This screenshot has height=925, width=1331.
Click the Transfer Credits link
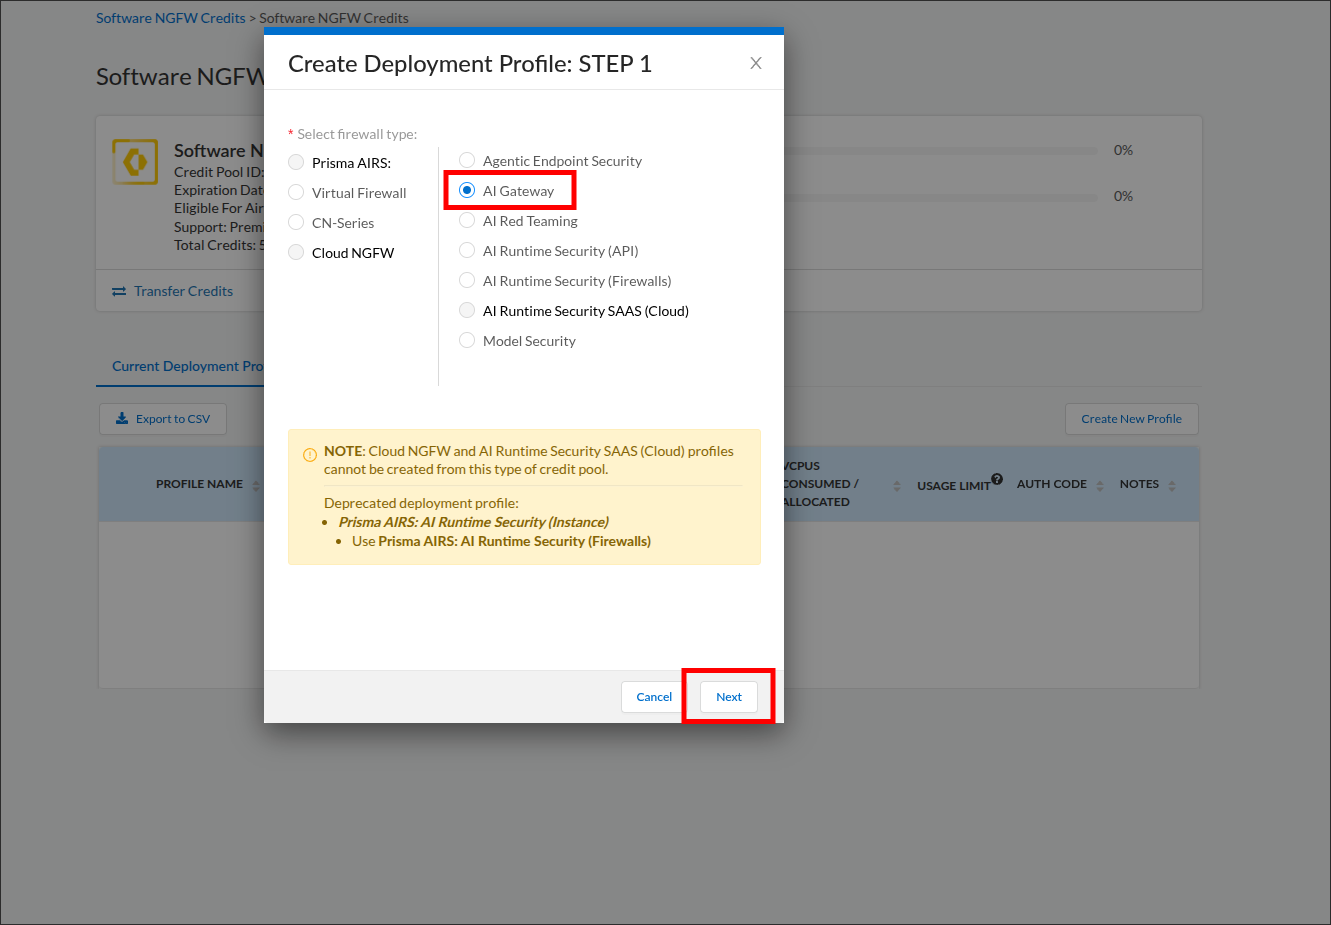[x=183, y=291]
